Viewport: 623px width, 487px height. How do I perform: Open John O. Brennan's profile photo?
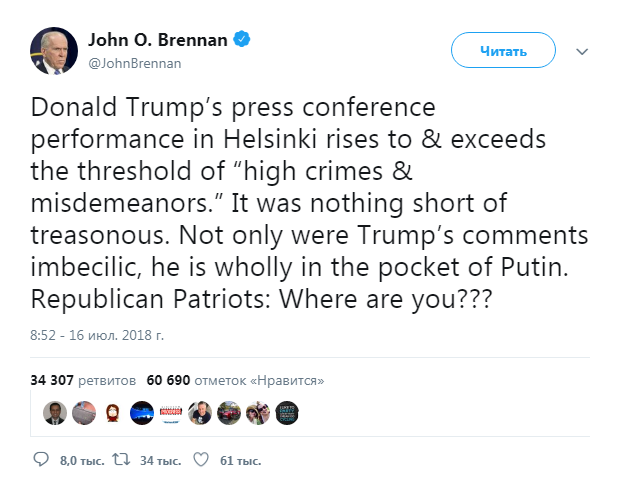tap(53, 51)
